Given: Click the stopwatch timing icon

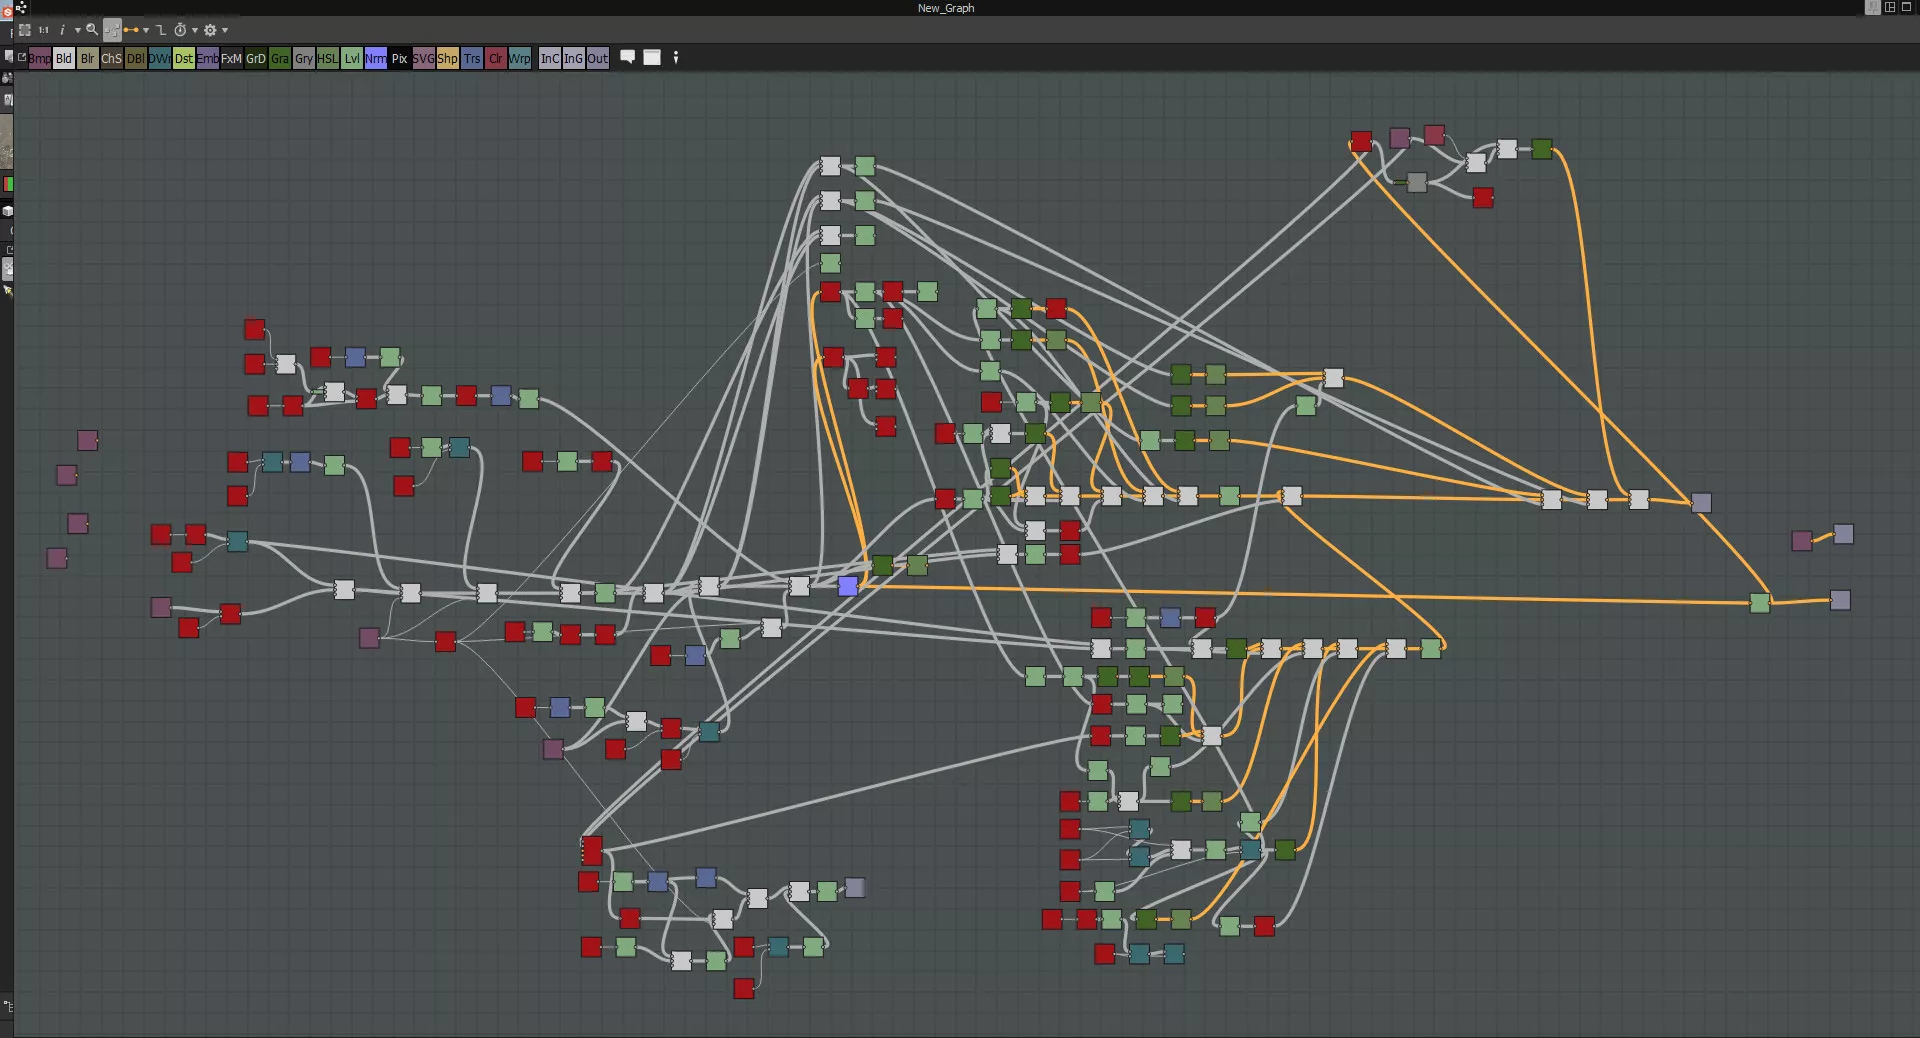Looking at the screenshot, I should (181, 30).
